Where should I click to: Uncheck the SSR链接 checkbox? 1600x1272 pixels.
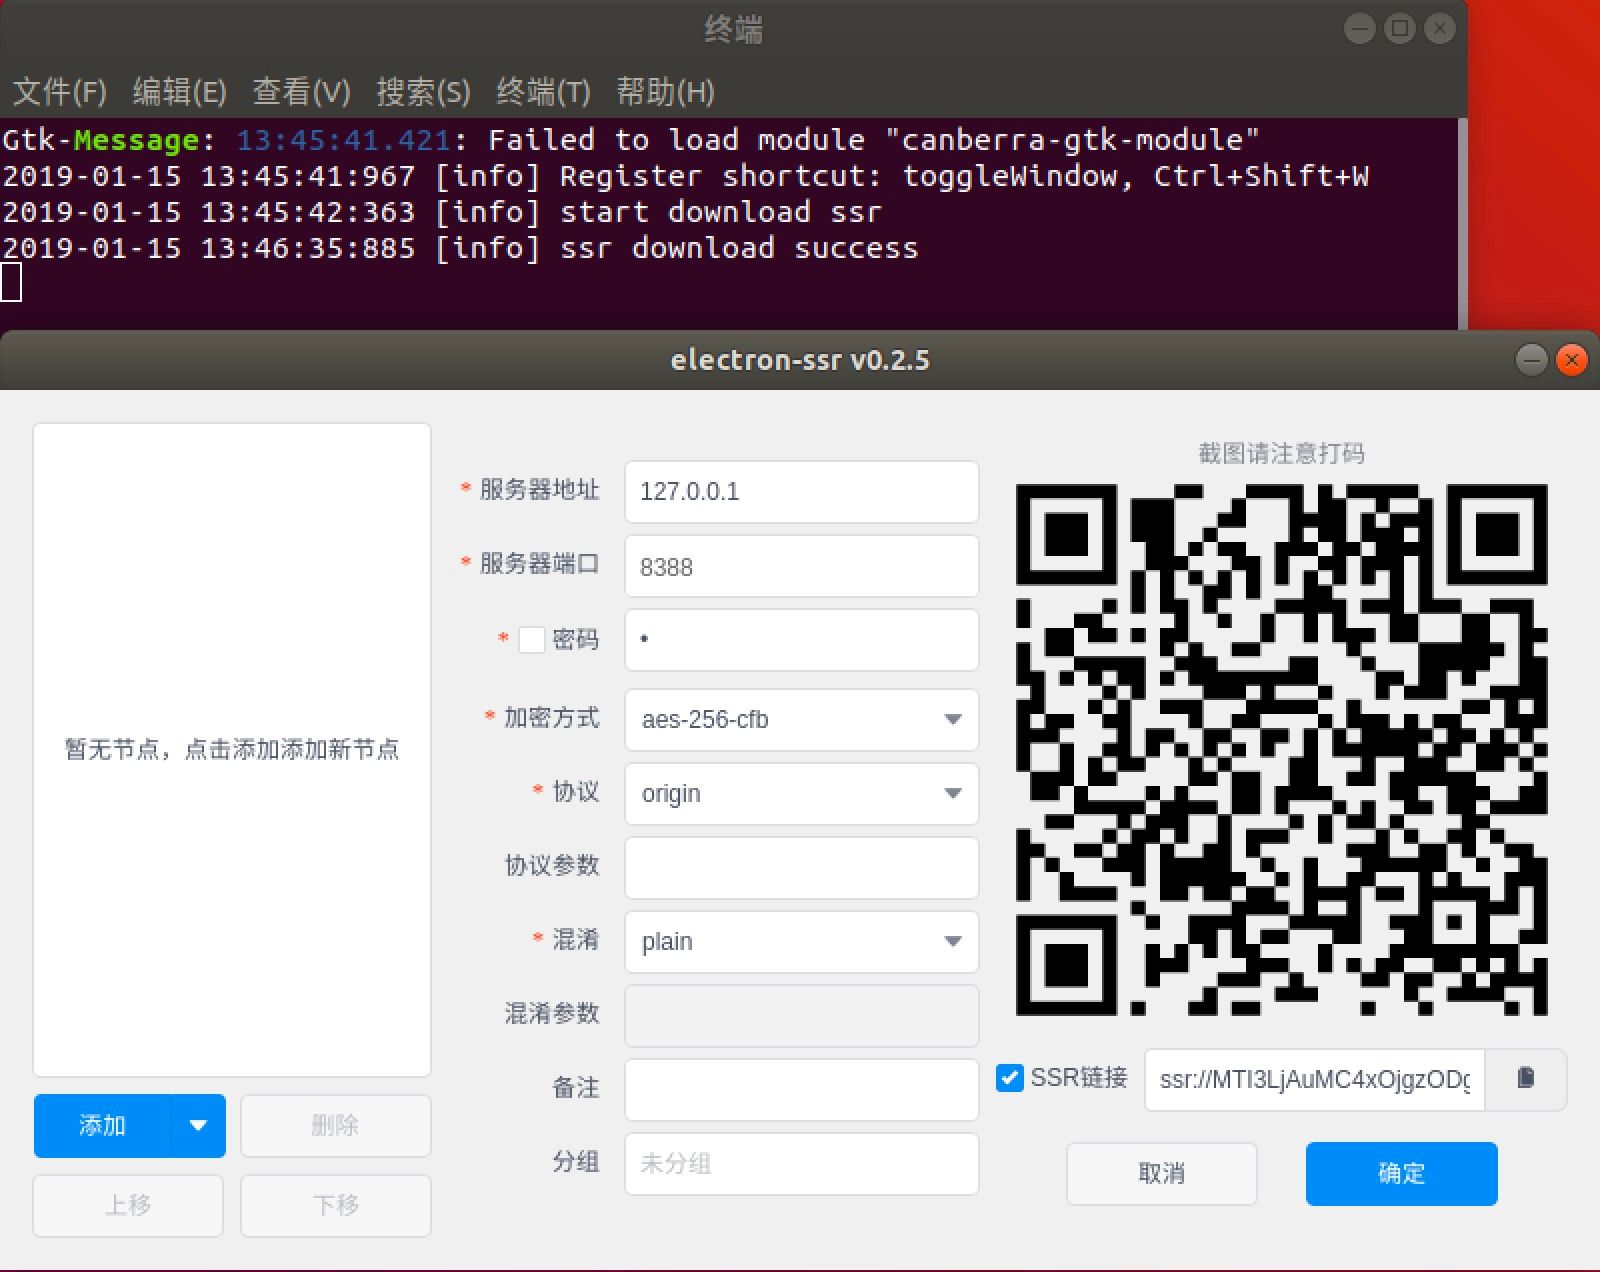tap(1010, 1078)
